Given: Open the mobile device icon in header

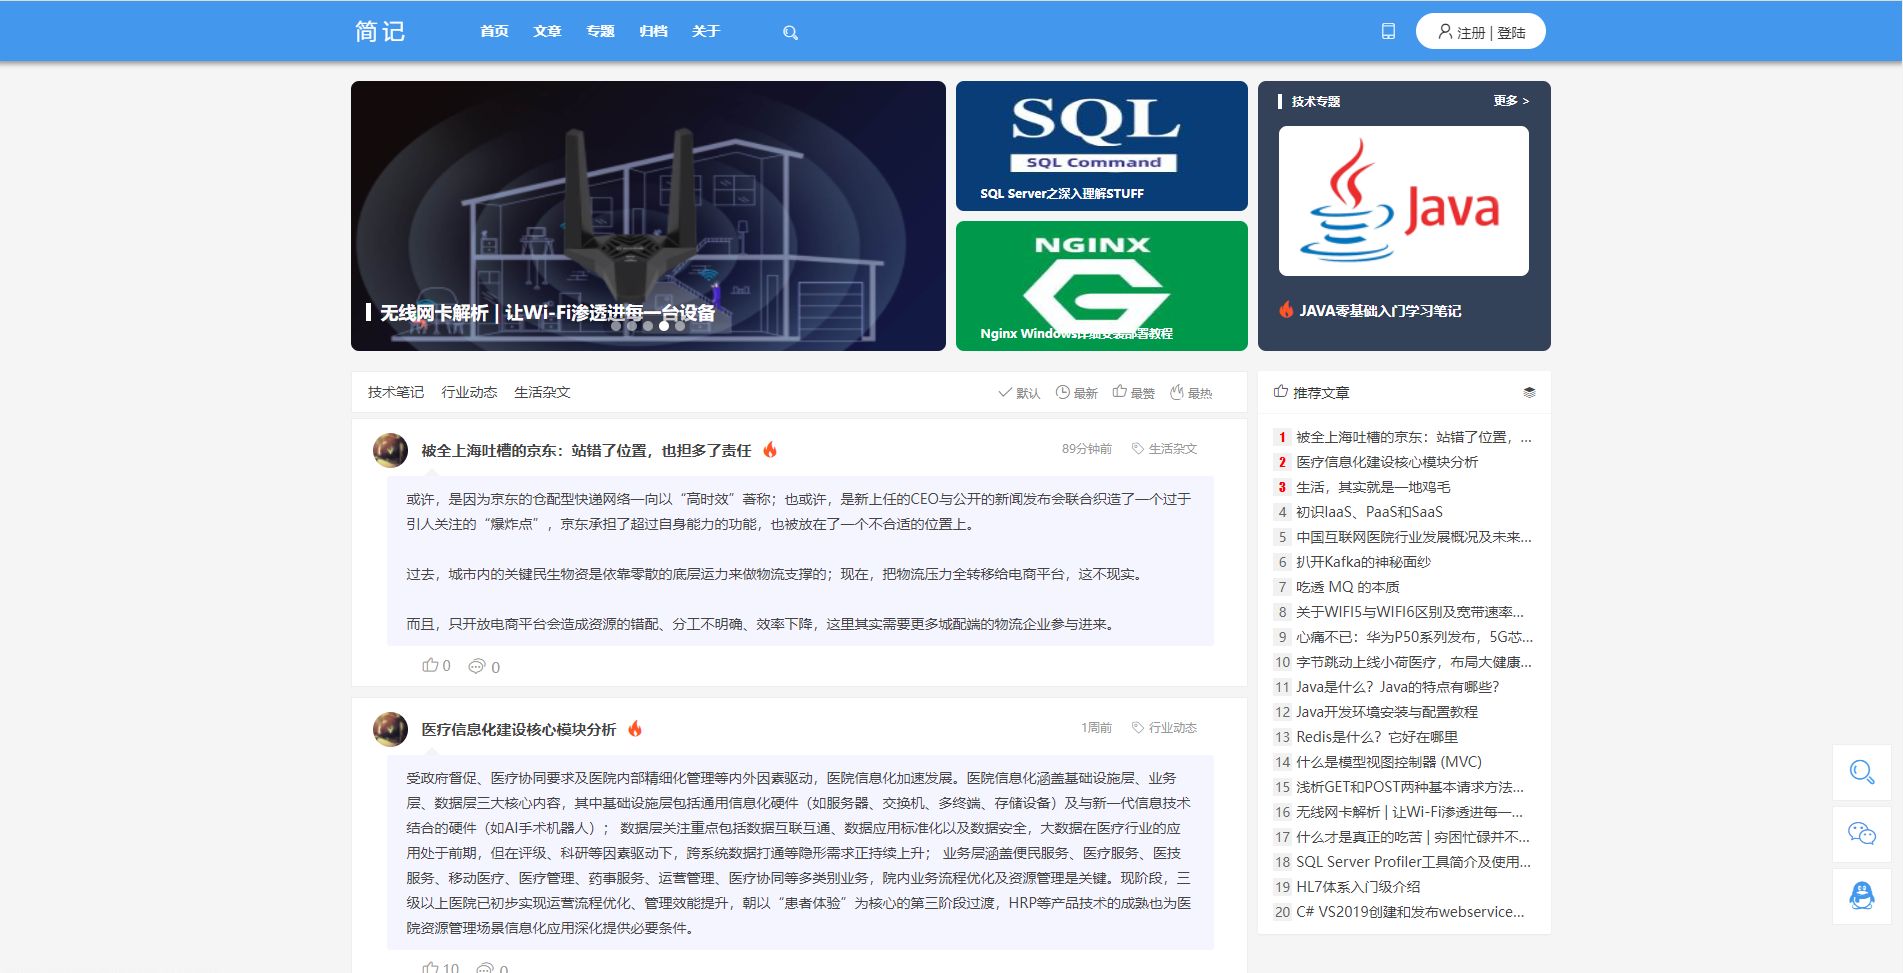Looking at the screenshot, I should 1388,31.
